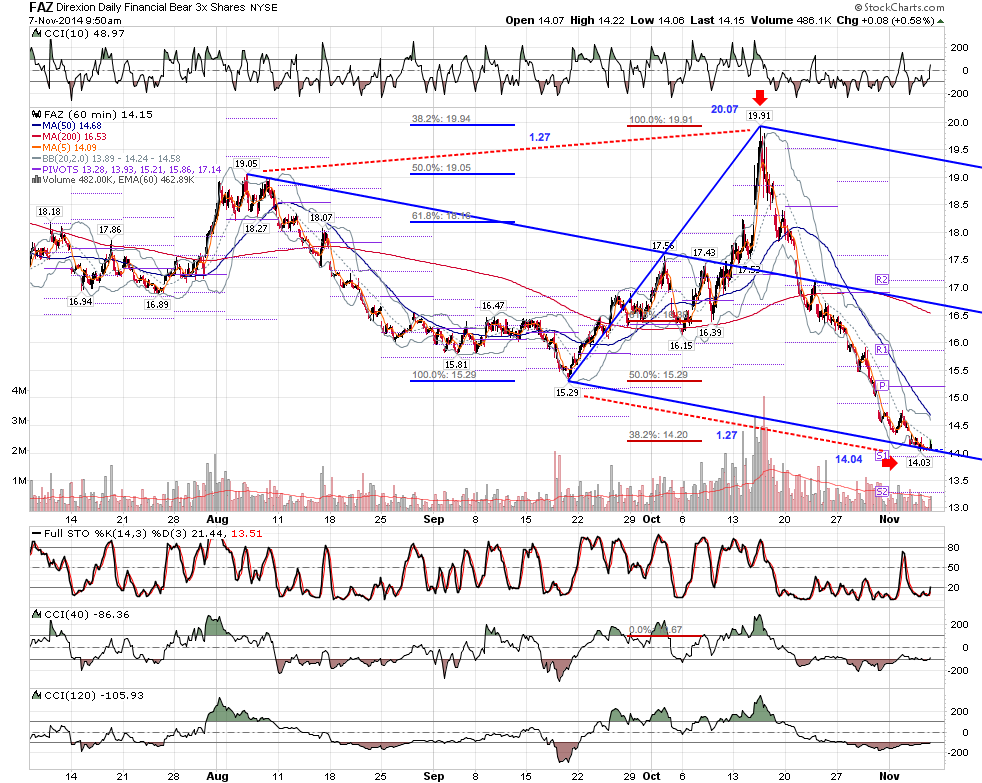982x783 pixels.
Task: Select the S1 pivot label box
Action: tap(882, 455)
